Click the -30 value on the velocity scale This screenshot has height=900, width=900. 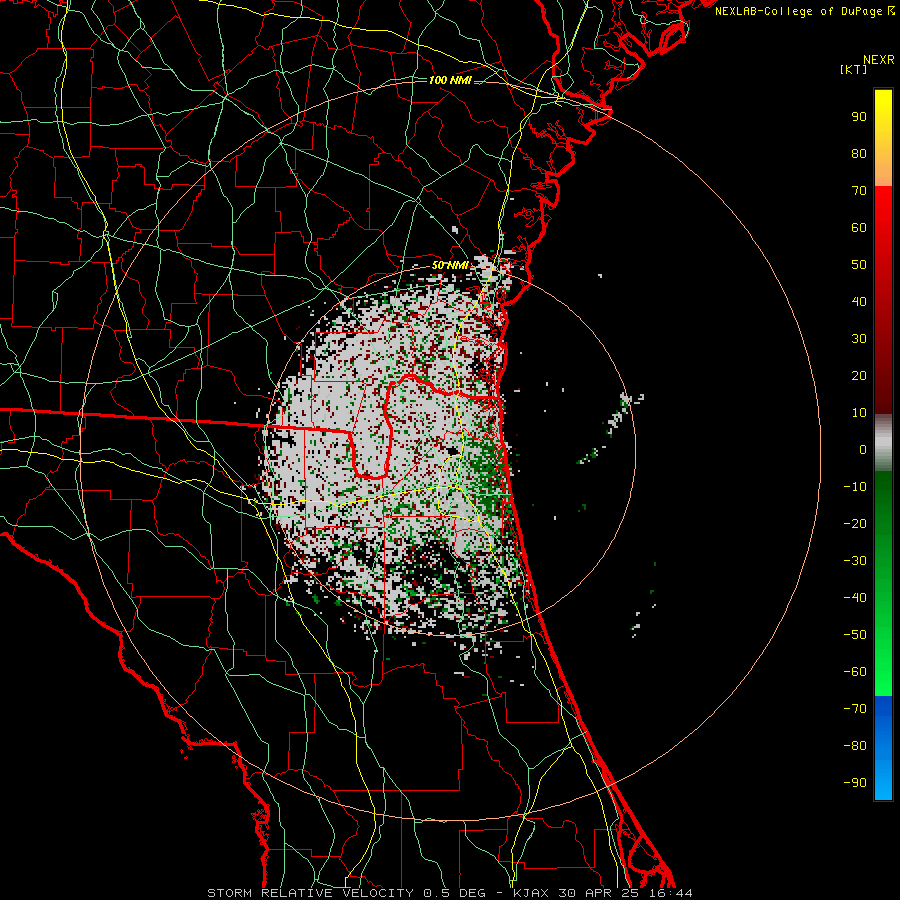855,561
